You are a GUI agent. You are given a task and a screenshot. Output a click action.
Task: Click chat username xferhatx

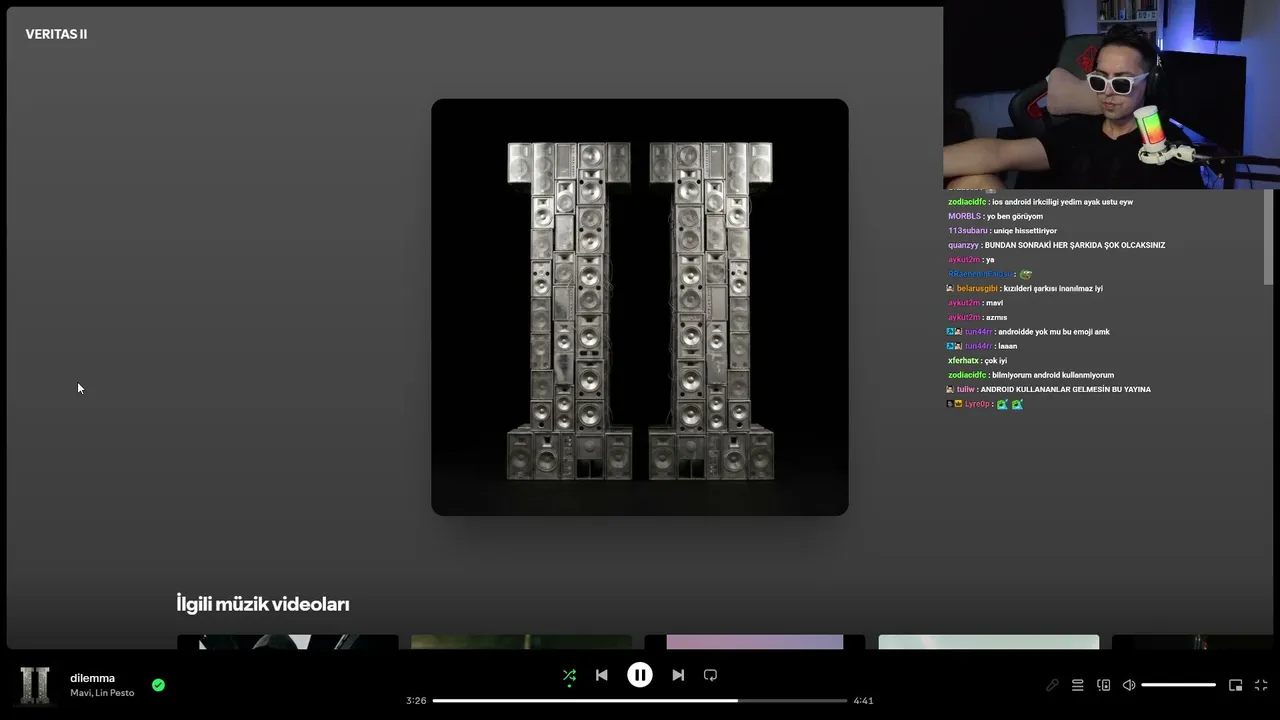pos(963,360)
